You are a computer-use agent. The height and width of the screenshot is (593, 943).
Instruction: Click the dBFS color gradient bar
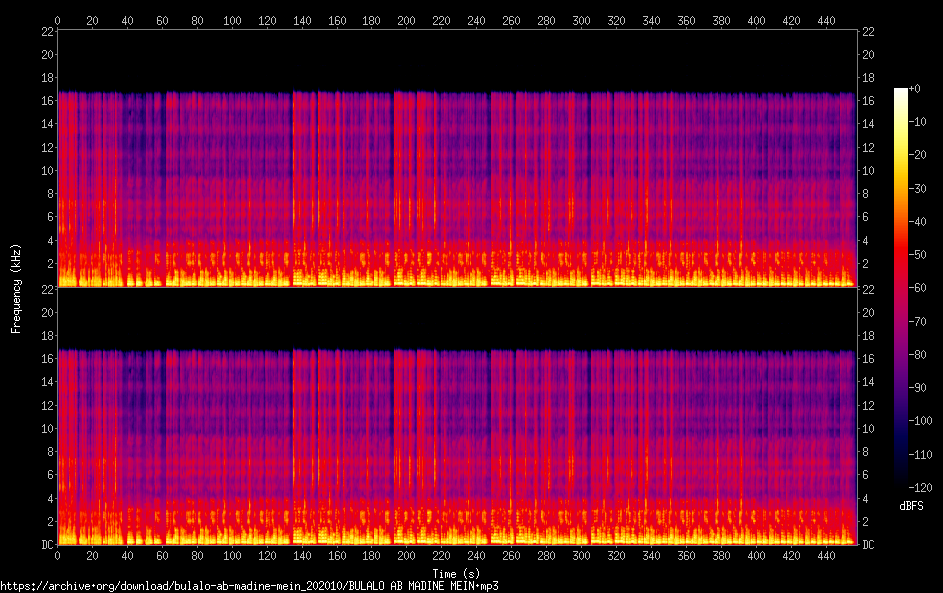point(900,287)
